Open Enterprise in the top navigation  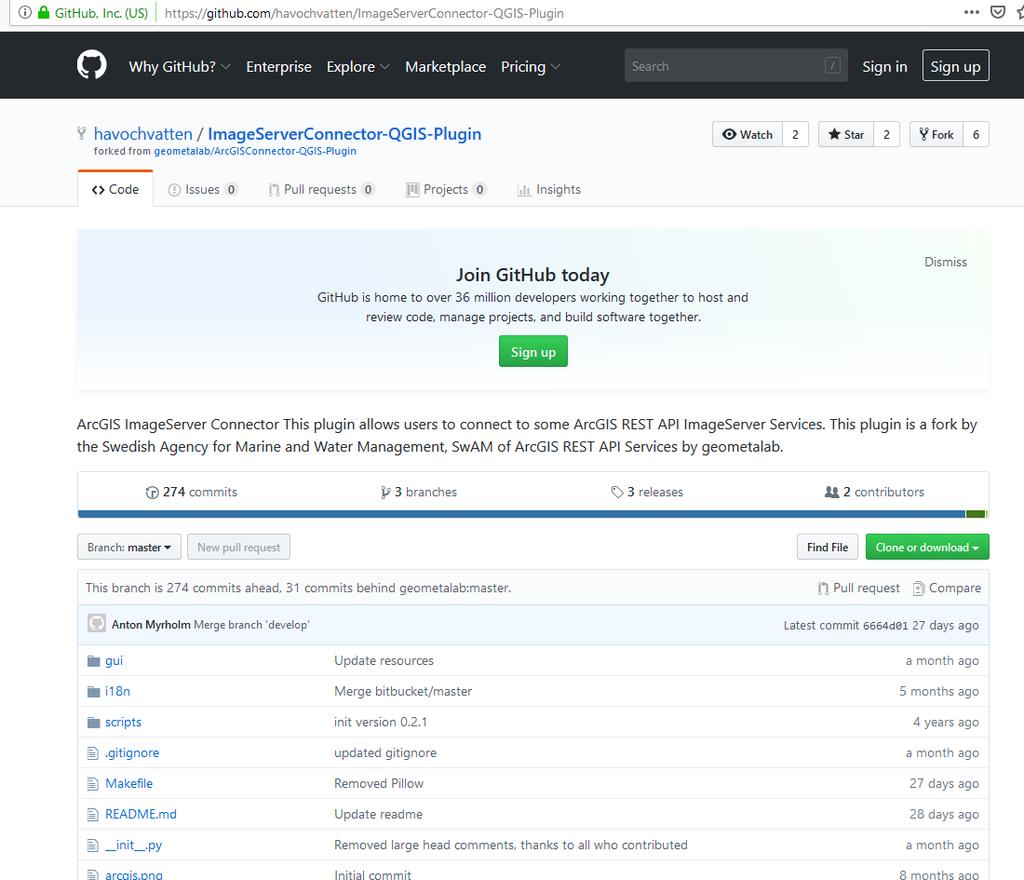click(x=279, y=67)
